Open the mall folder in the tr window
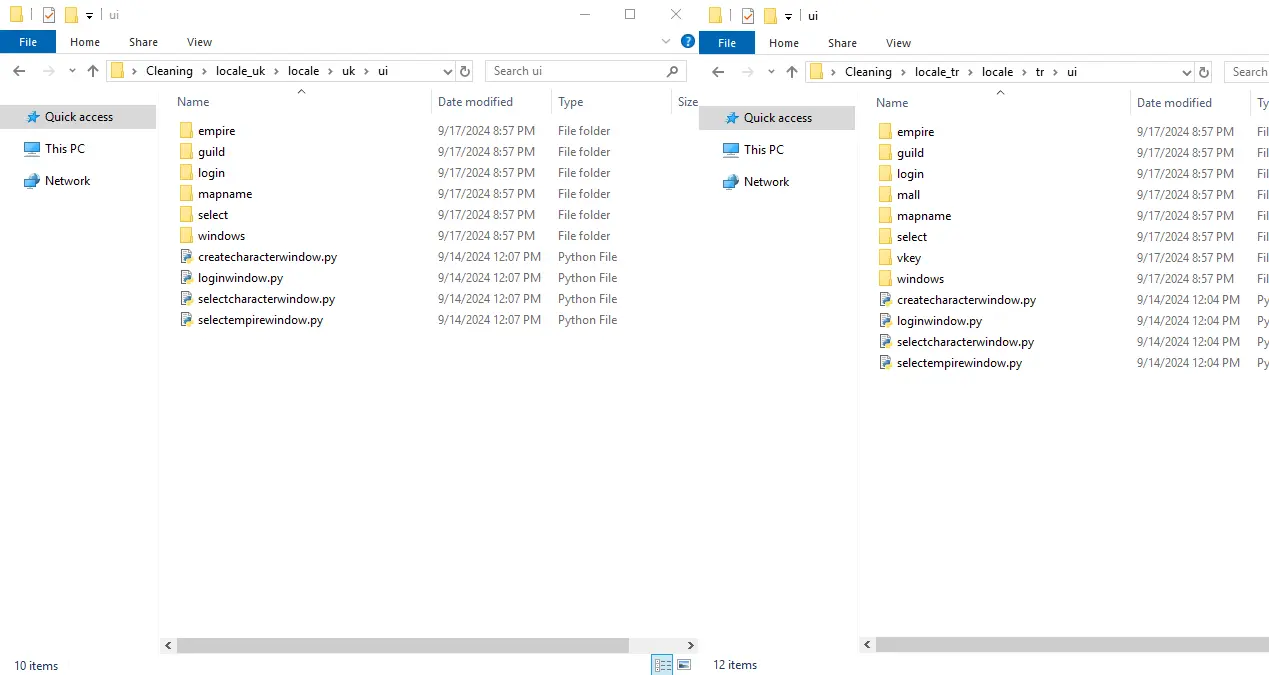The width and height of the screenshot is (1269, 675). click(x=908, y=195)
